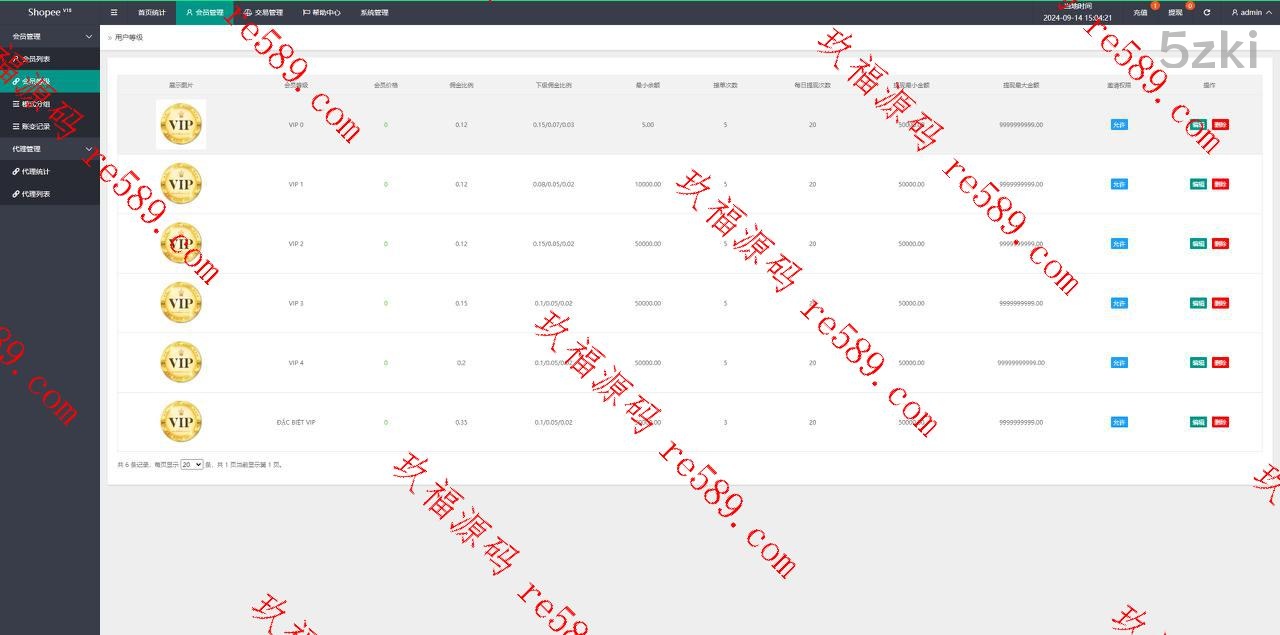Toggle 允许 permission on ĐẶC BIỆT VIP row
Image resolution: width=1280 pixels, height=635 pixels.
point(1119,422)
